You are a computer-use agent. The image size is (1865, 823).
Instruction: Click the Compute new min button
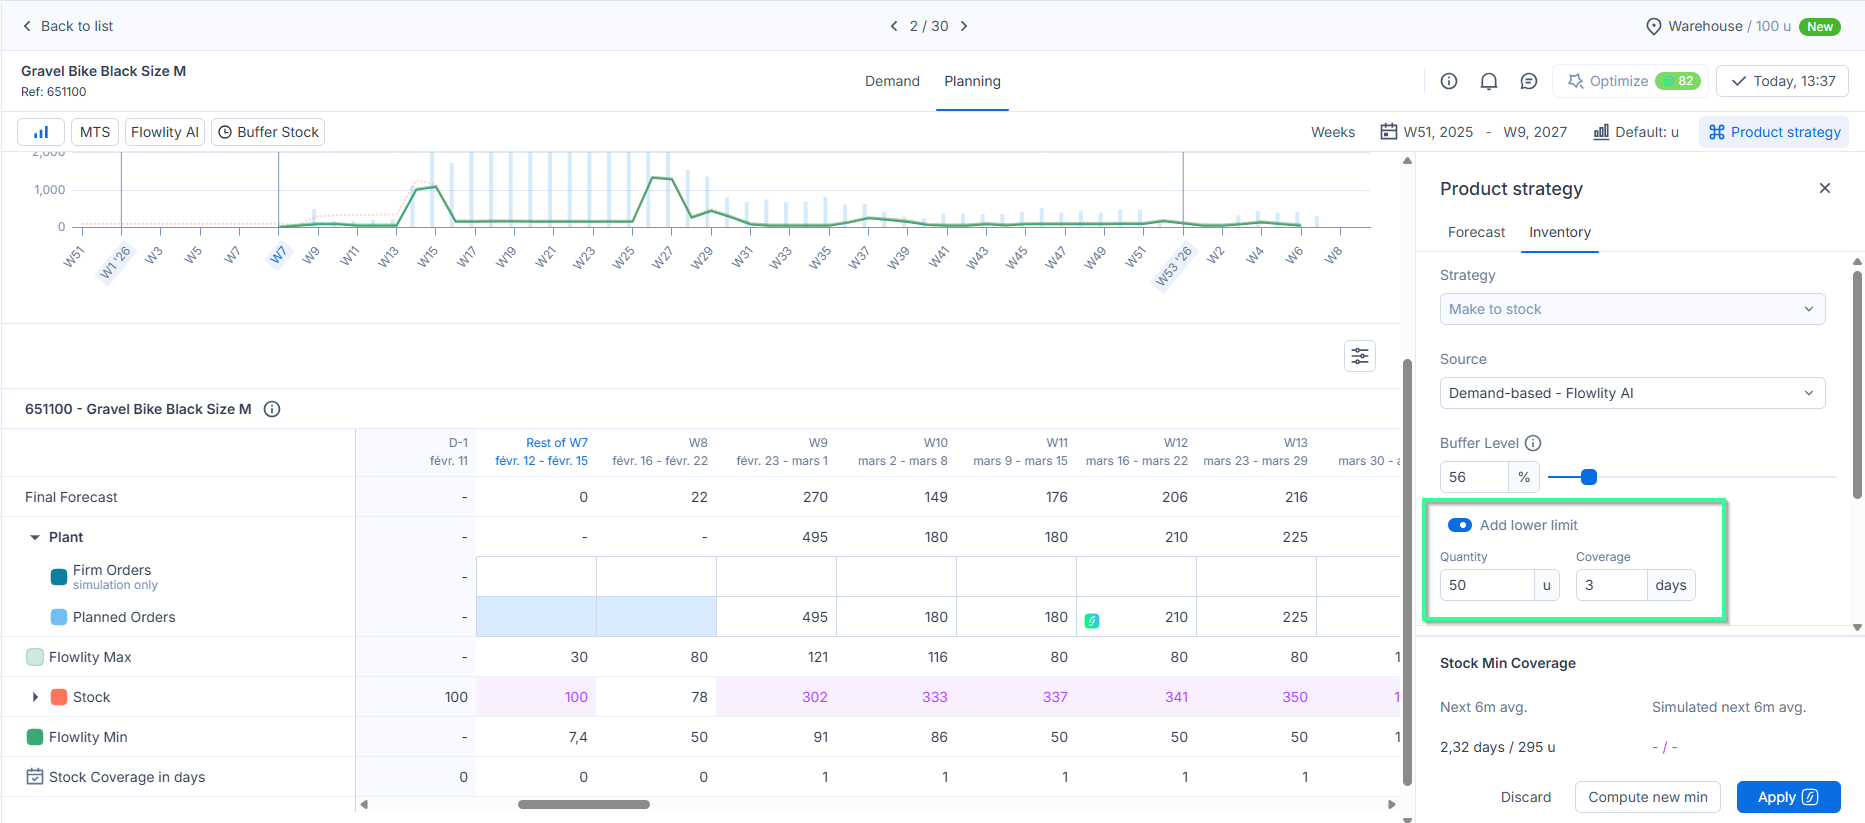1647,797
